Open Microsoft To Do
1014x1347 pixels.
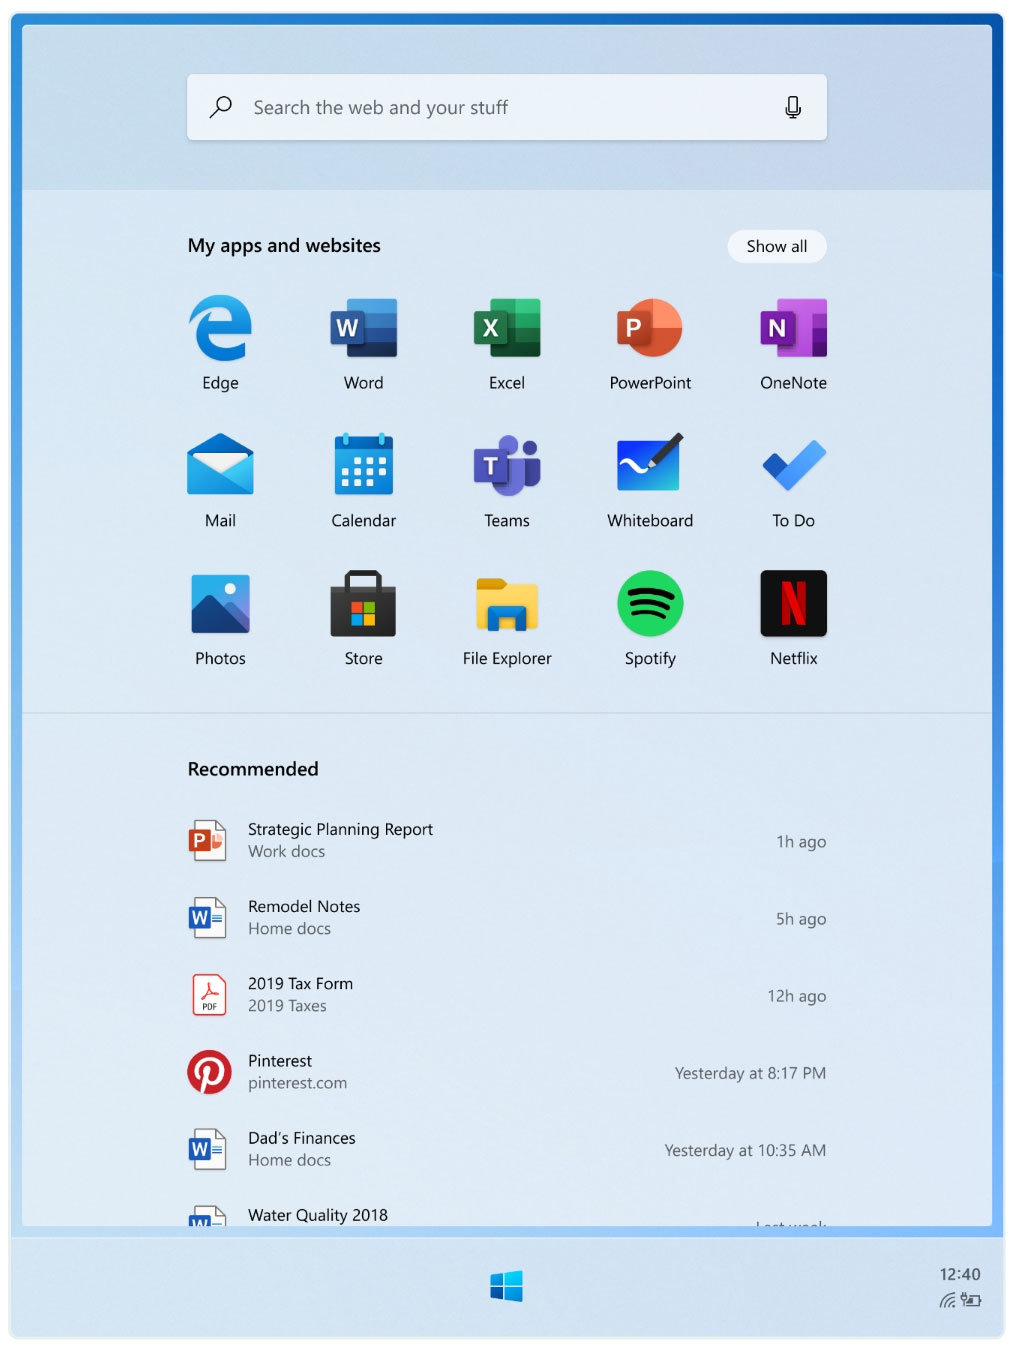[793, 465]
